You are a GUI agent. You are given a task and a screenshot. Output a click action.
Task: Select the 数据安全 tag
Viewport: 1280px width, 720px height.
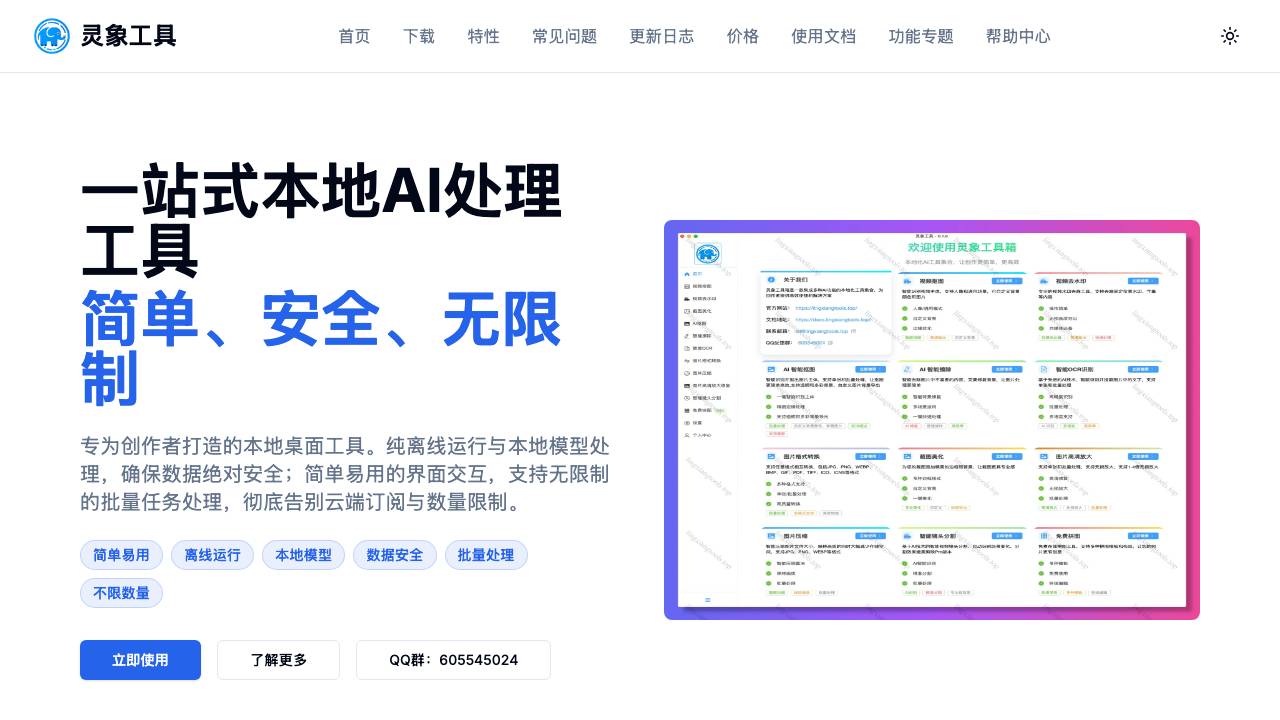click(x=395, y=555)
